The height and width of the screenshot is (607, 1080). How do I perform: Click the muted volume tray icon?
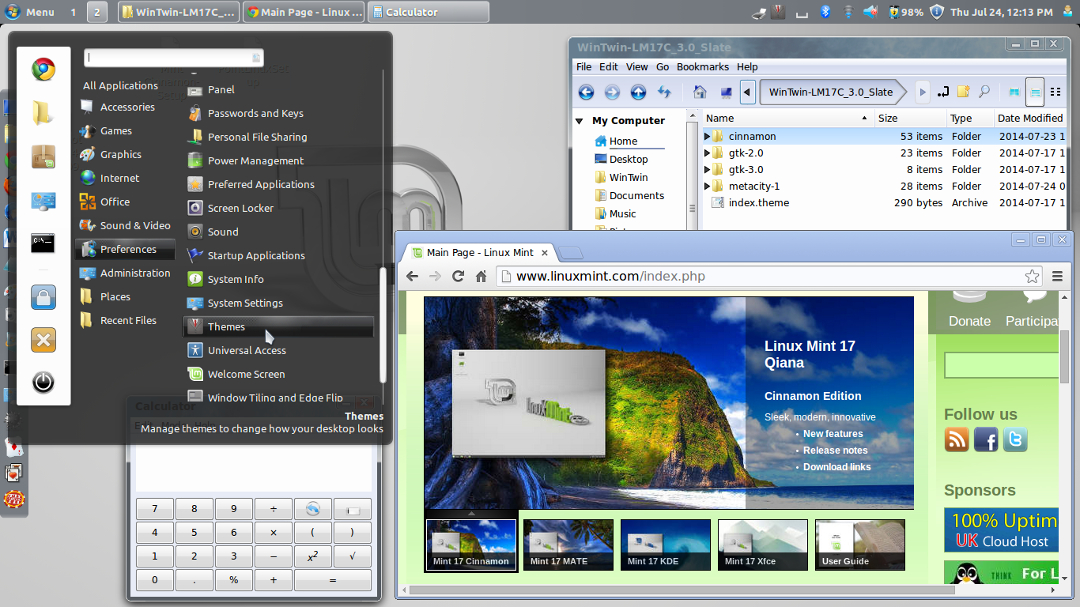click(x=871, y=12)
